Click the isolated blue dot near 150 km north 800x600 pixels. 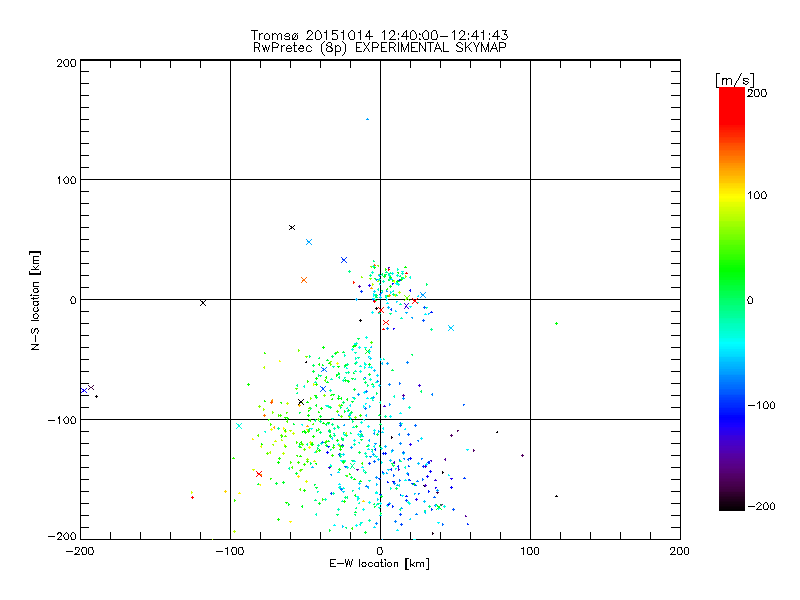coord(367,119)
